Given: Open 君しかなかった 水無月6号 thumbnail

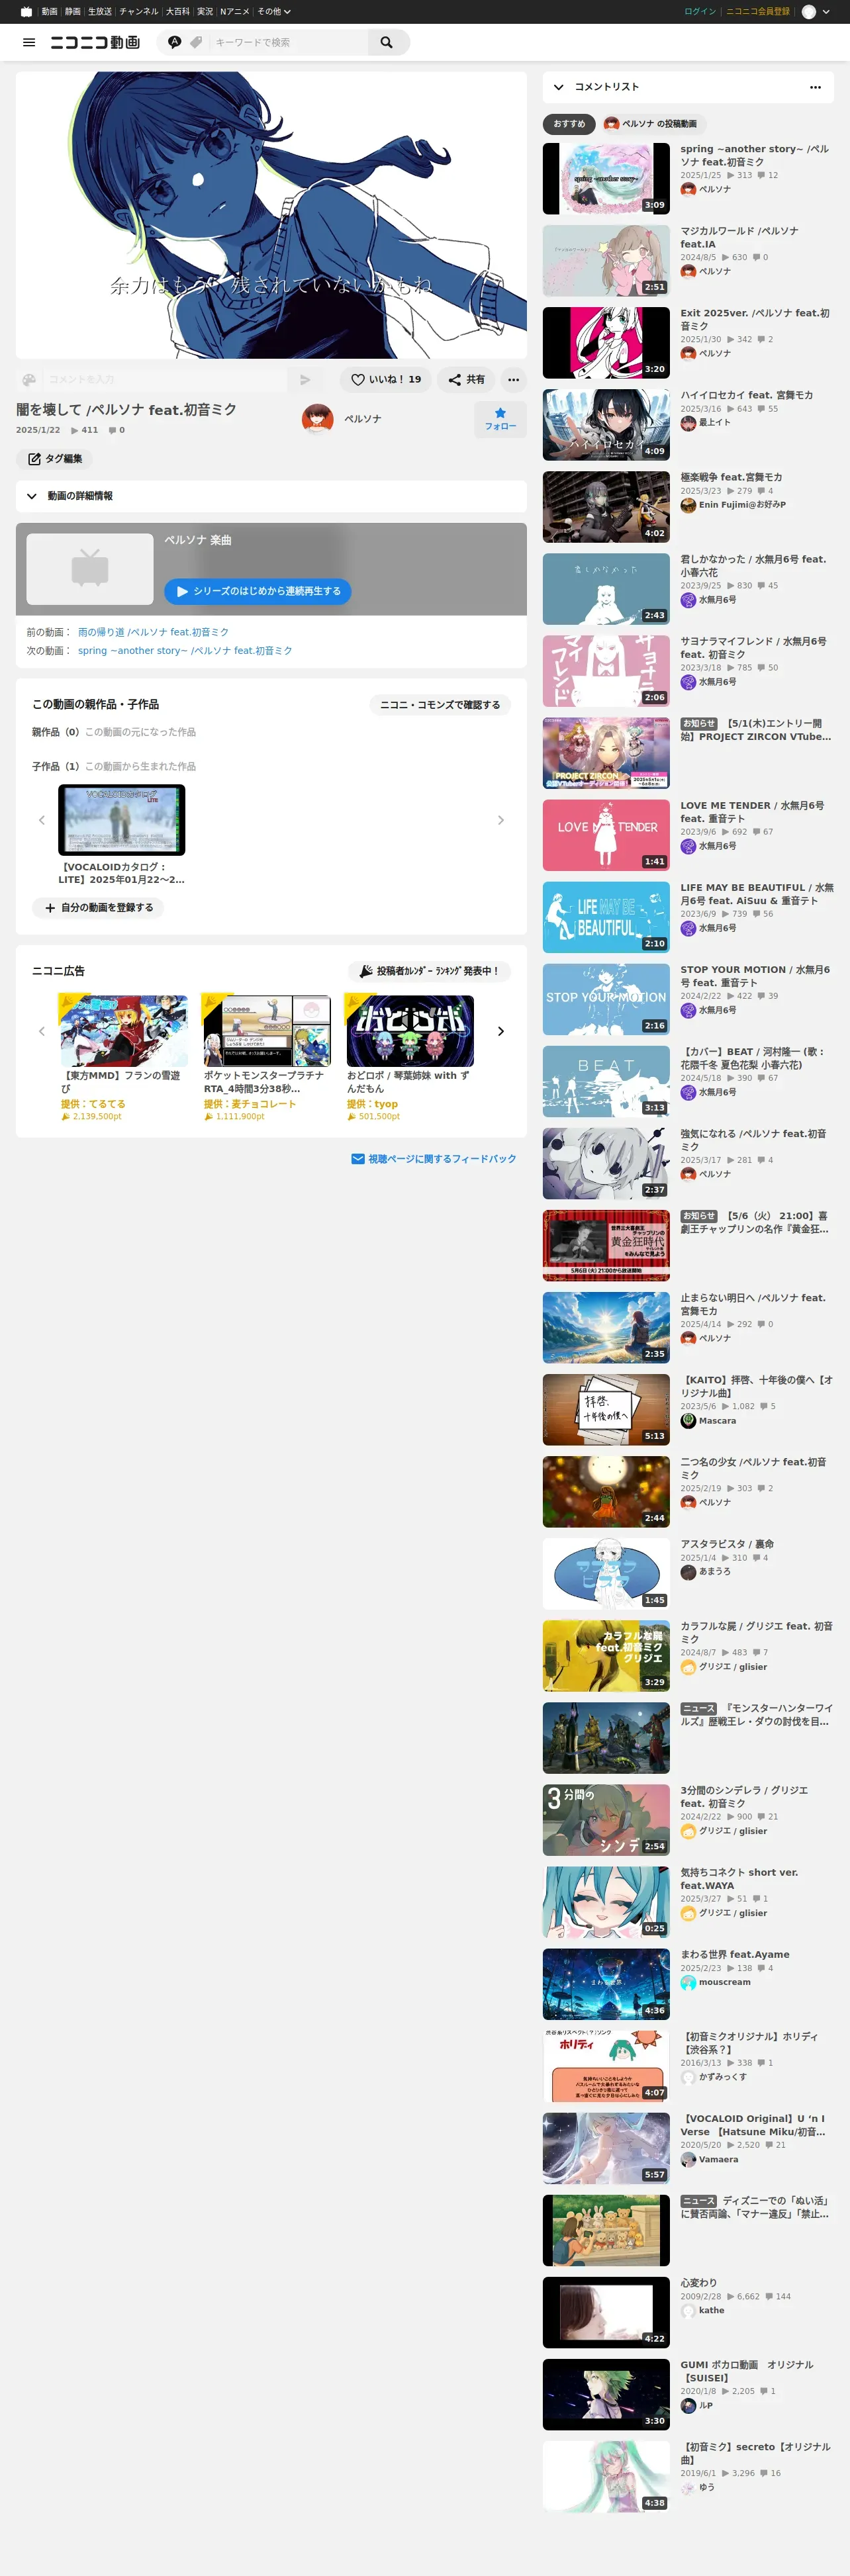Looking at the screenshot, I should click(606, 589).
